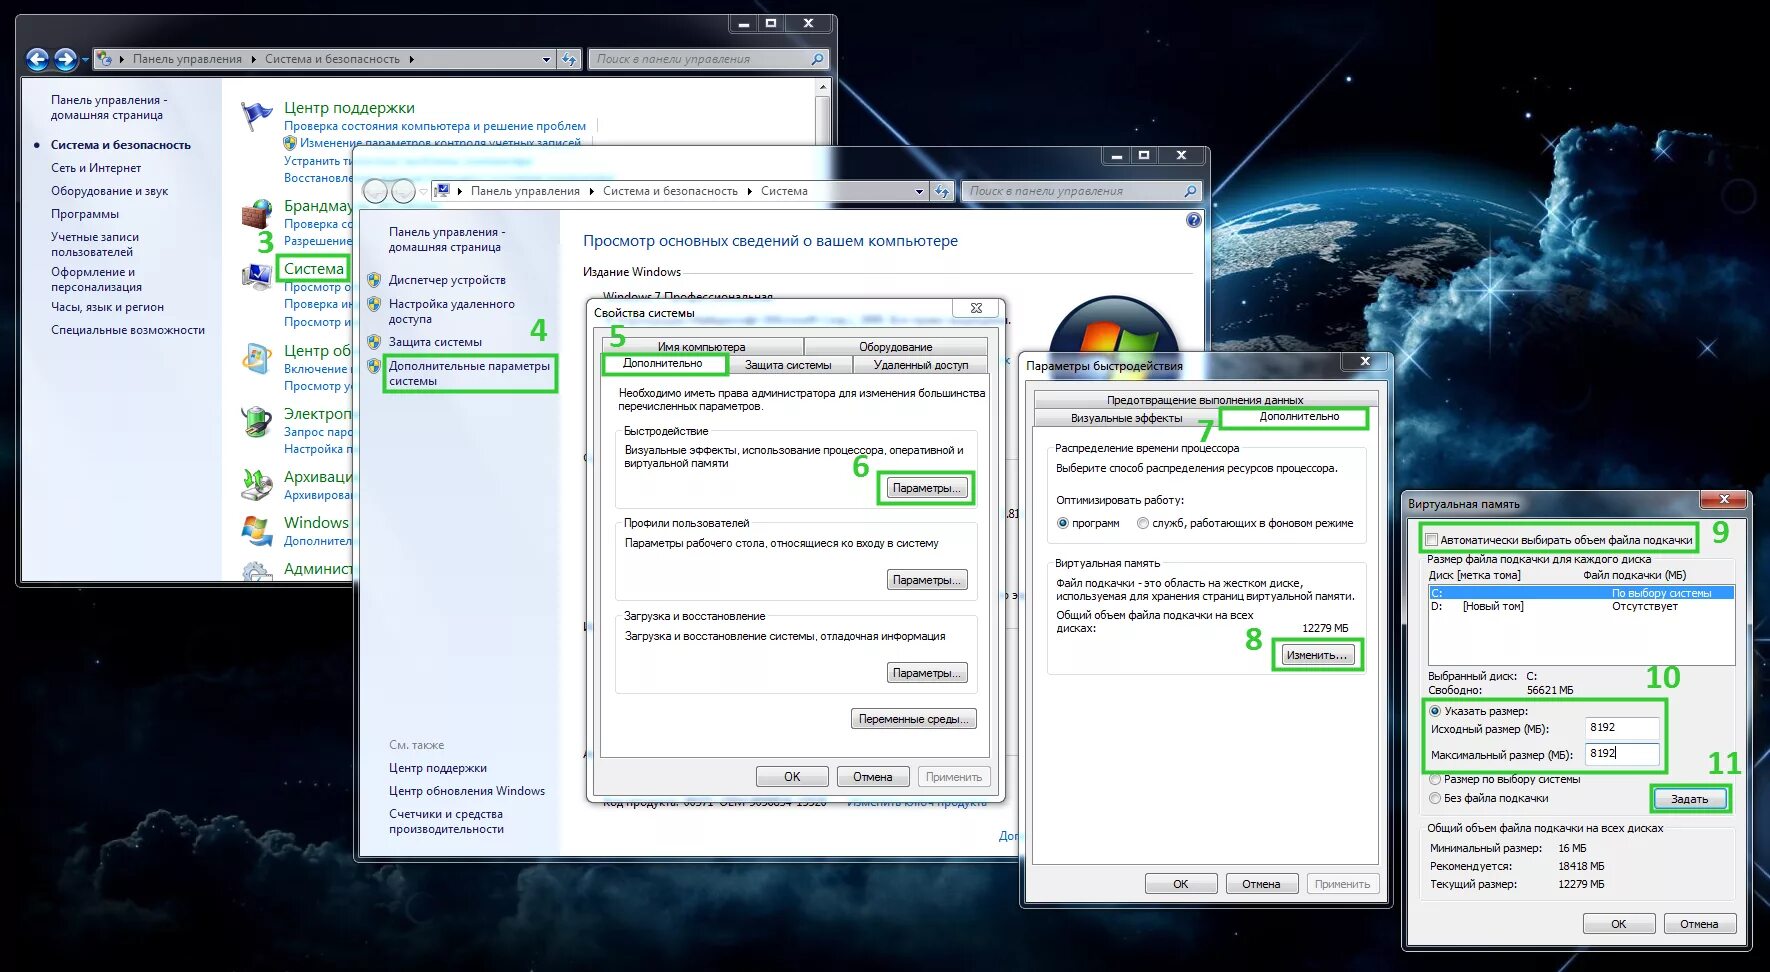1770x972 pixels.
Task: Click Переменные среды button
Action: click(914, 719)
